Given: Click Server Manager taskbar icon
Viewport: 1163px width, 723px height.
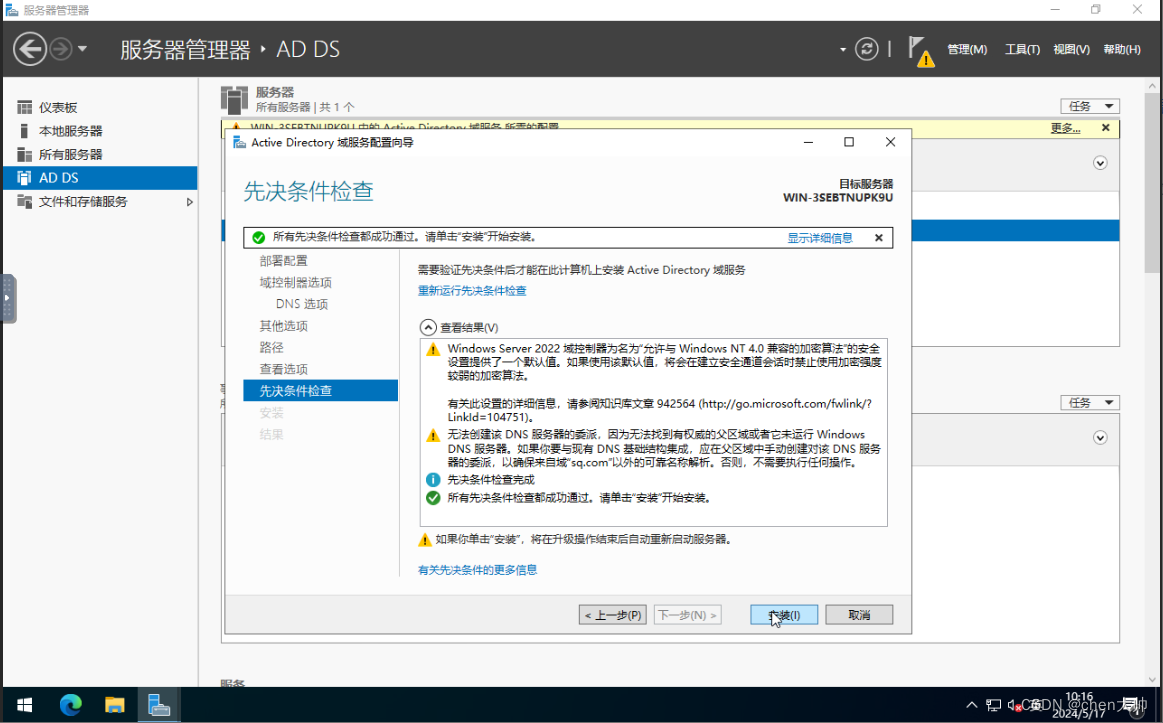Looking at the screenshot, I should coord(159,705).
